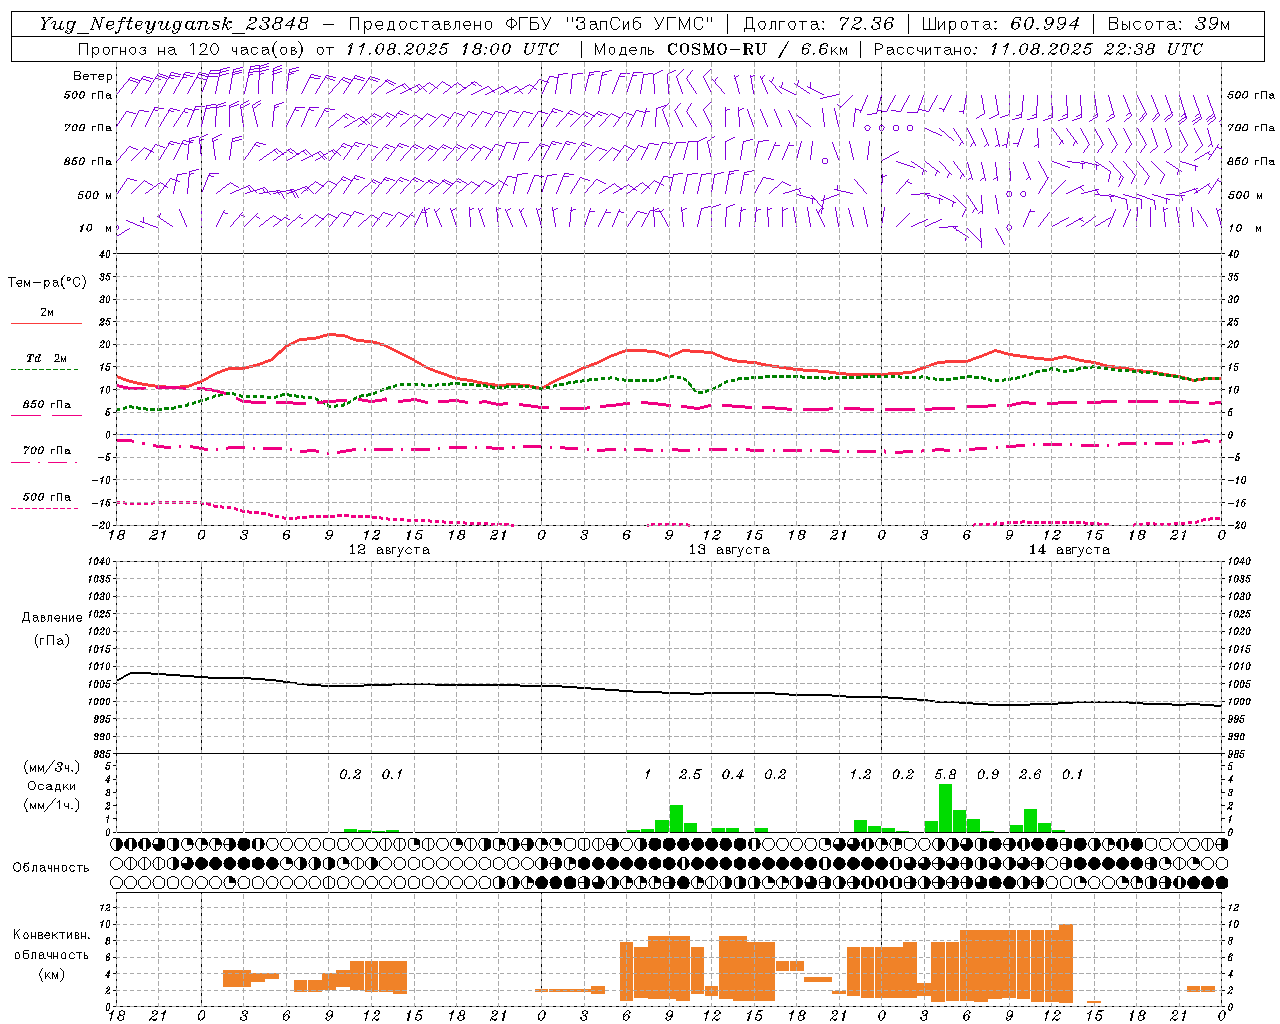Click the '700 гПа' temperature legend entry
Screen dimensions: 1280x1024
47,451
